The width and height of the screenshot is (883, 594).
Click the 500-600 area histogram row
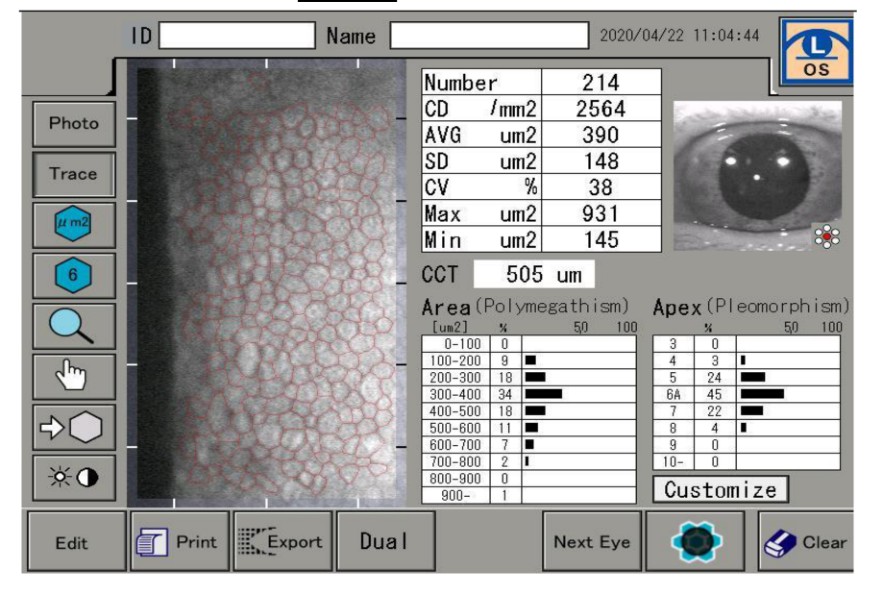529,428
